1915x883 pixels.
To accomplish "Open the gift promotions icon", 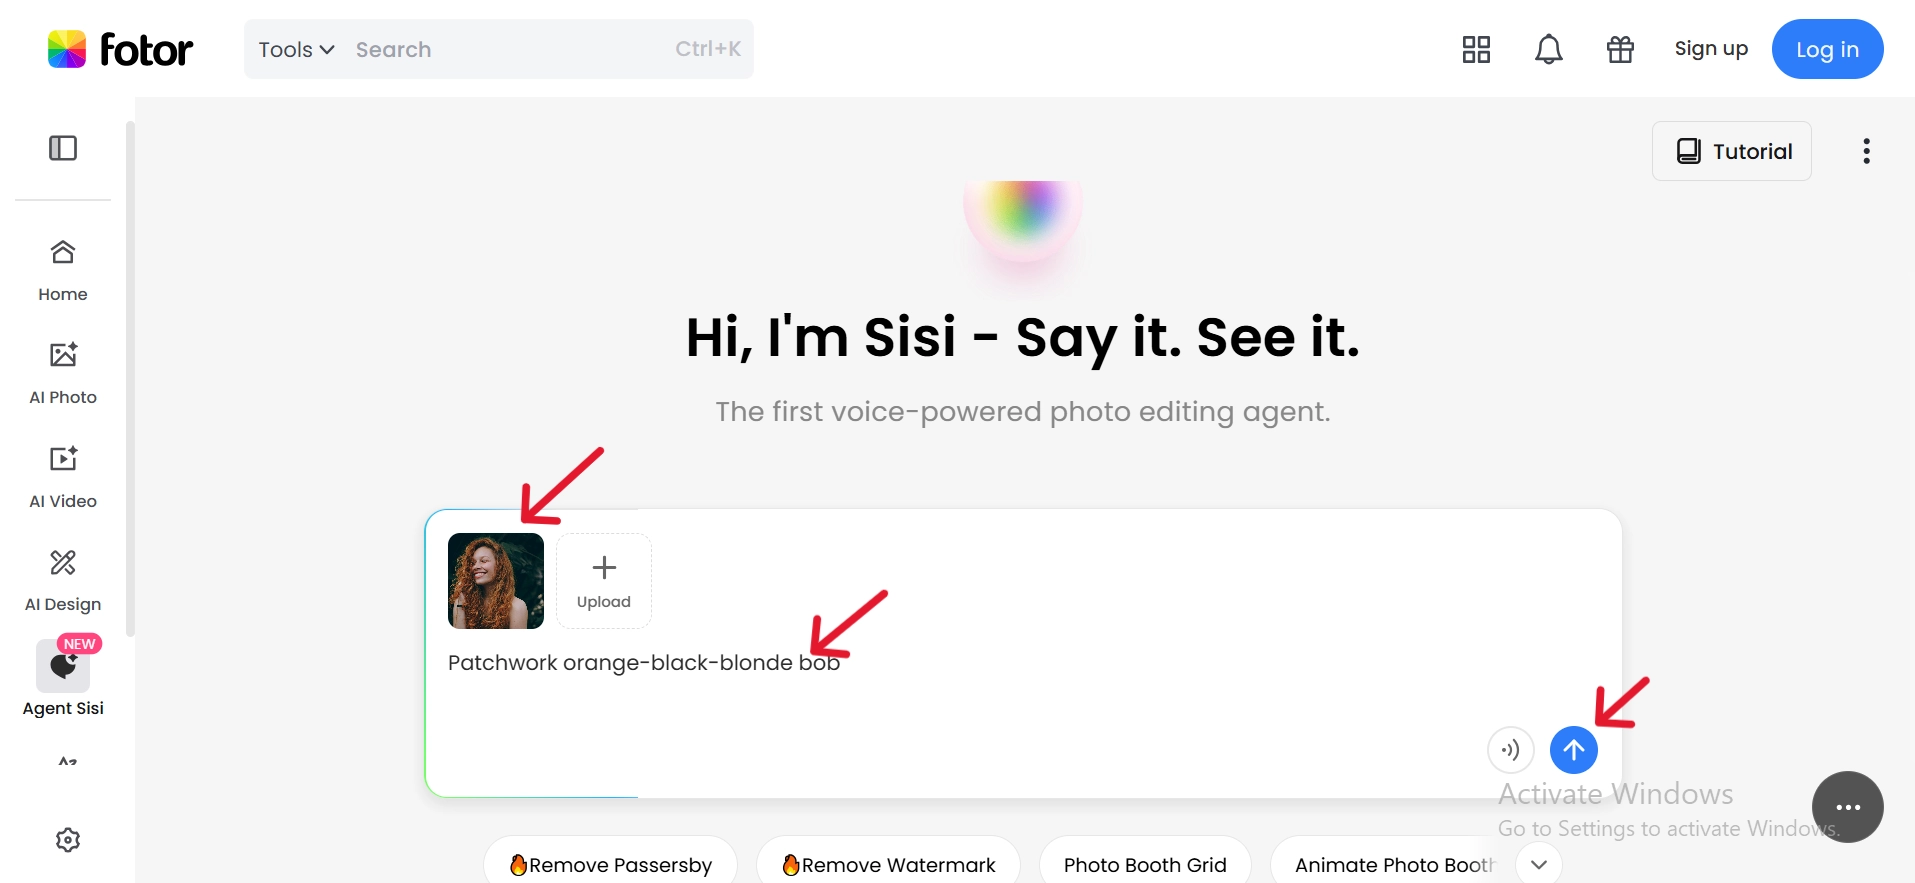I will pyautogui.click(x=1620, y=48).
